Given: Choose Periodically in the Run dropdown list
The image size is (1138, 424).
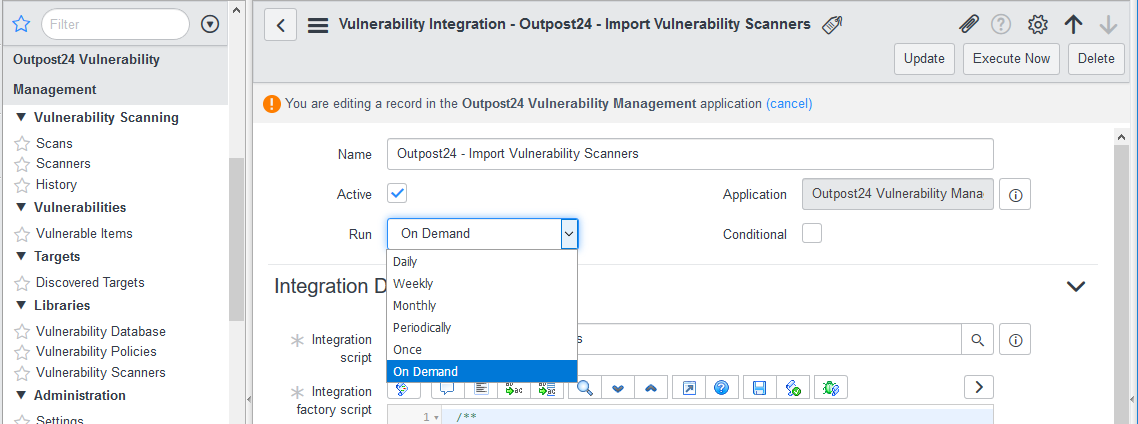Looking at the screenshot, I should (422, 328).
